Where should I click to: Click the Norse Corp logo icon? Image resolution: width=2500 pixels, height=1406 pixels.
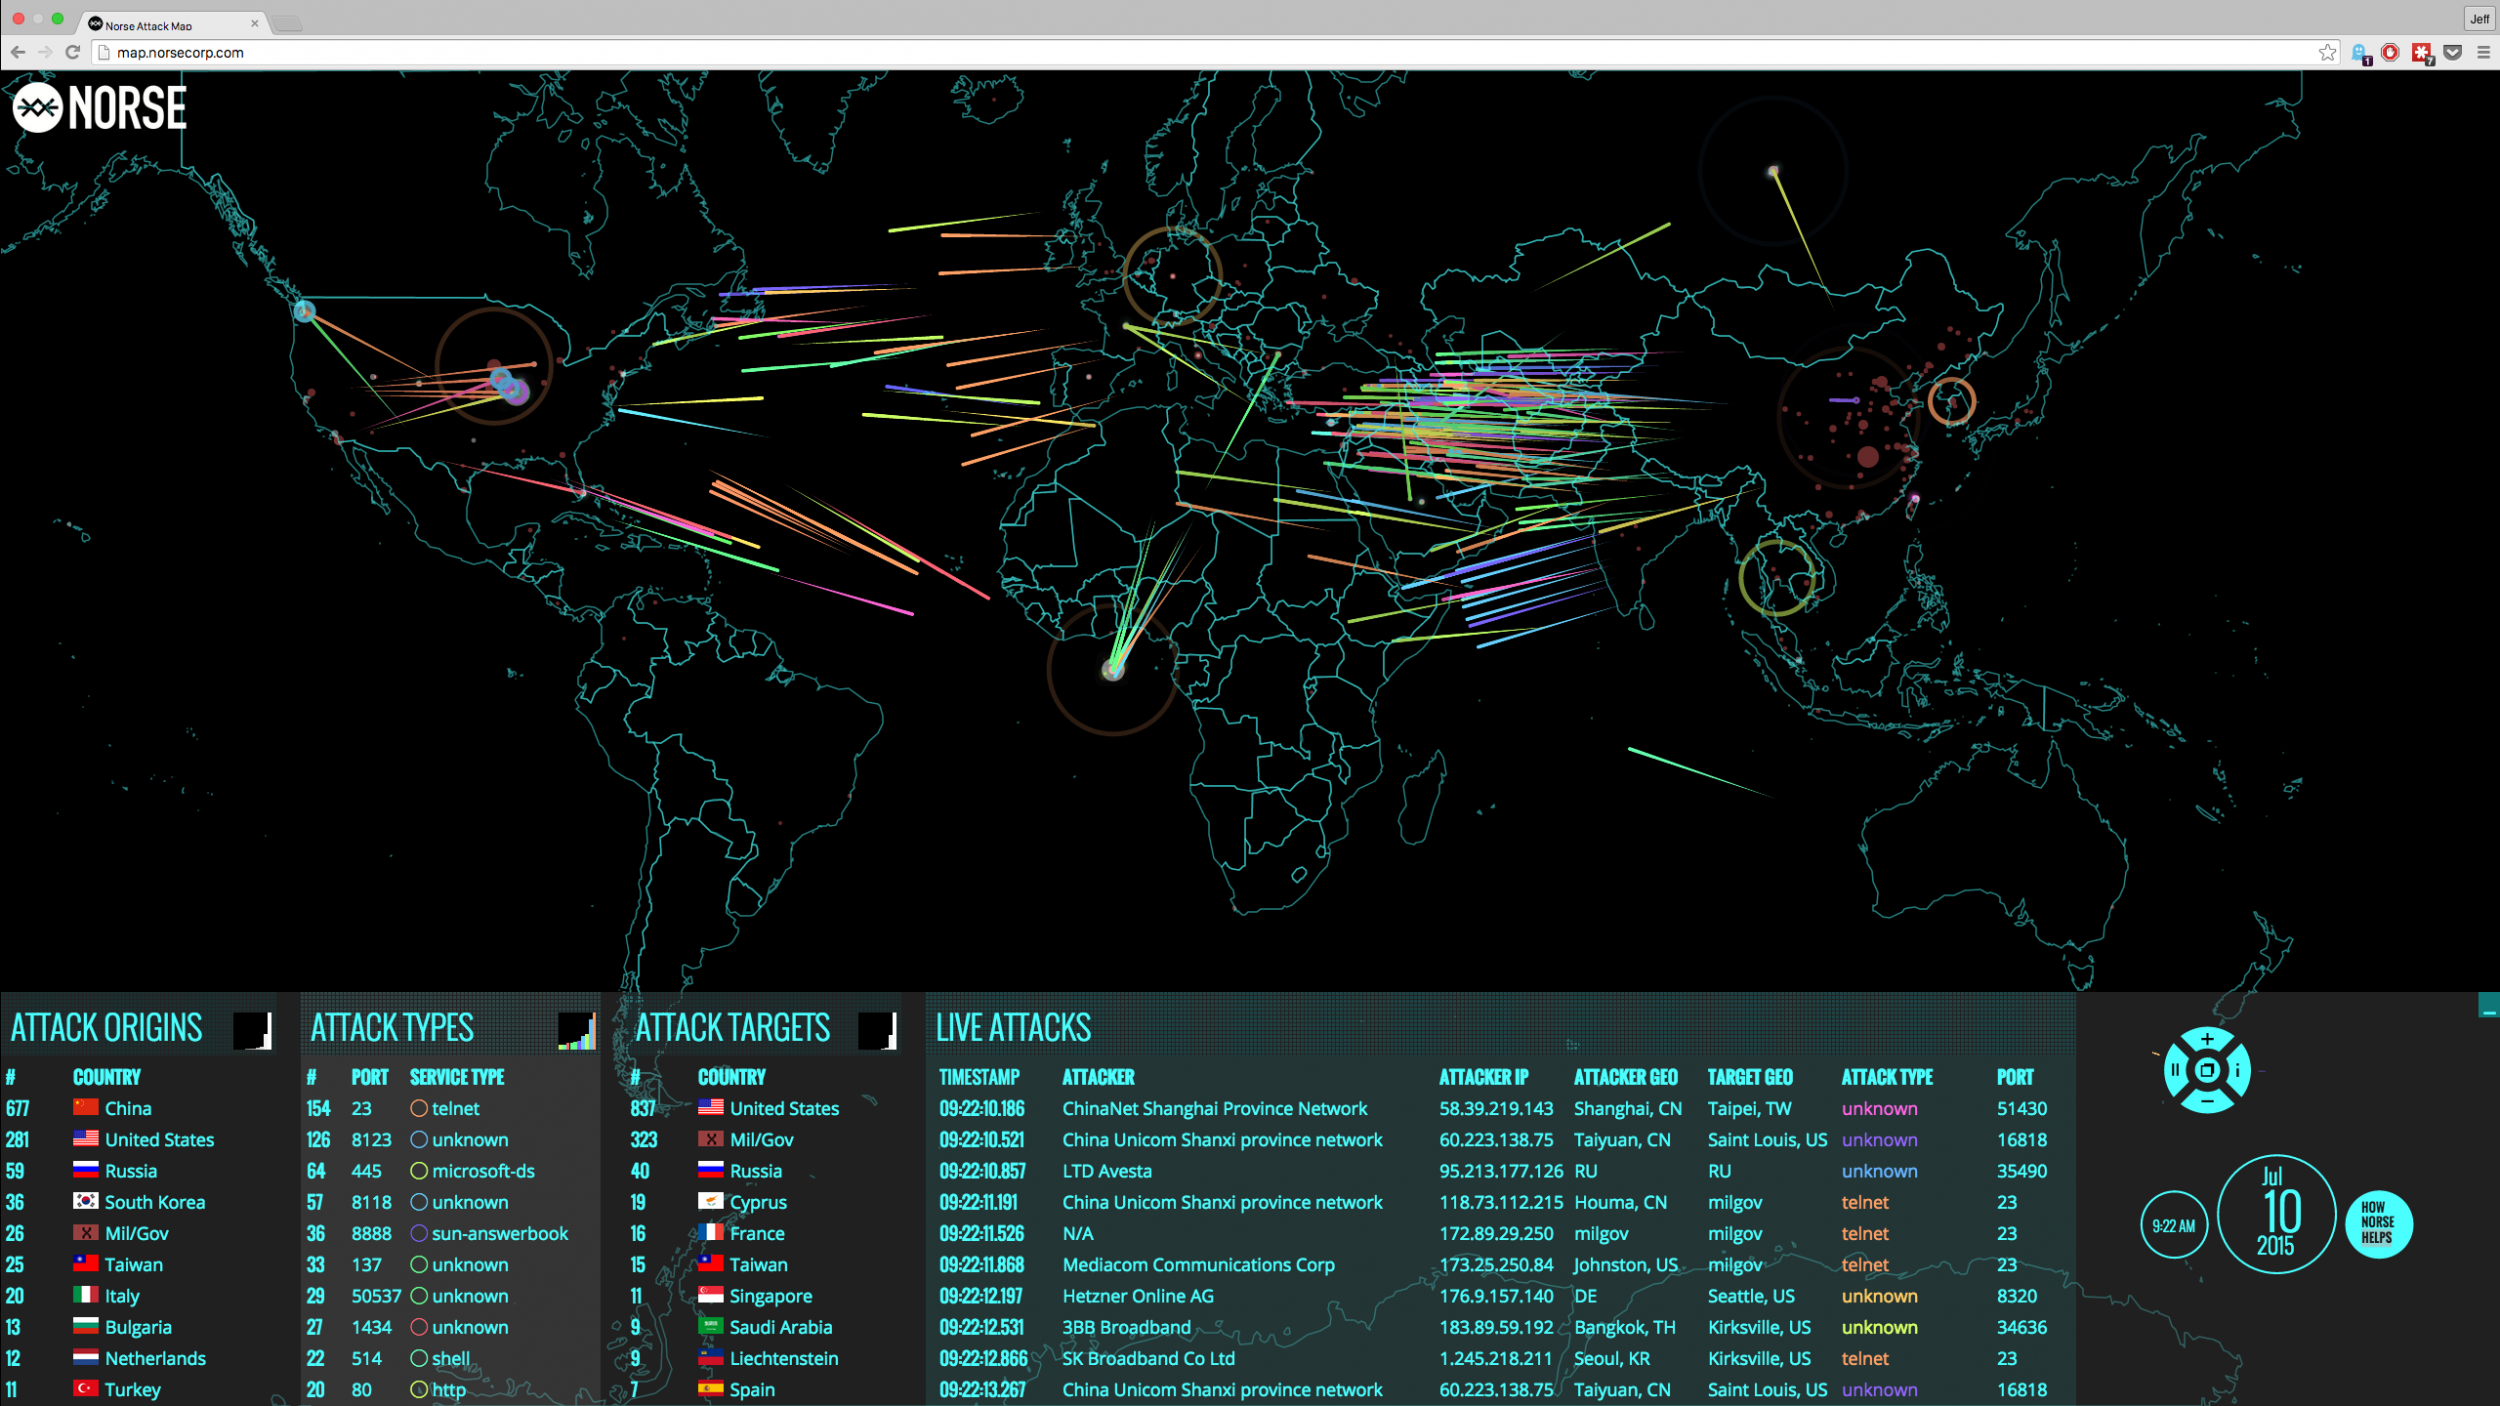[x=36, y=106]
